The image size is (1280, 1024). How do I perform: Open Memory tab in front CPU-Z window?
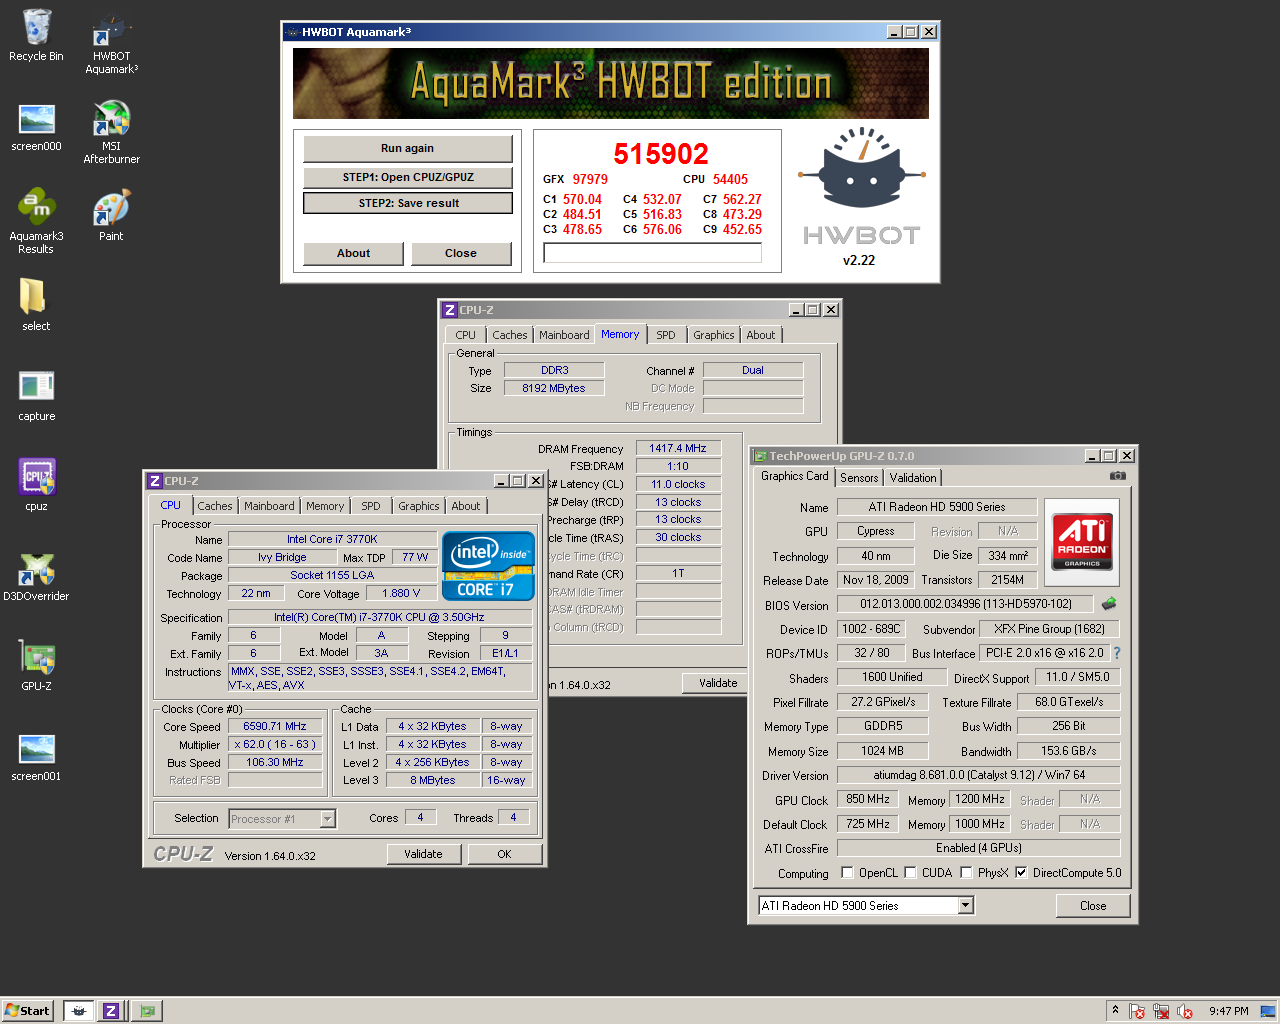(x=325, y=506)
